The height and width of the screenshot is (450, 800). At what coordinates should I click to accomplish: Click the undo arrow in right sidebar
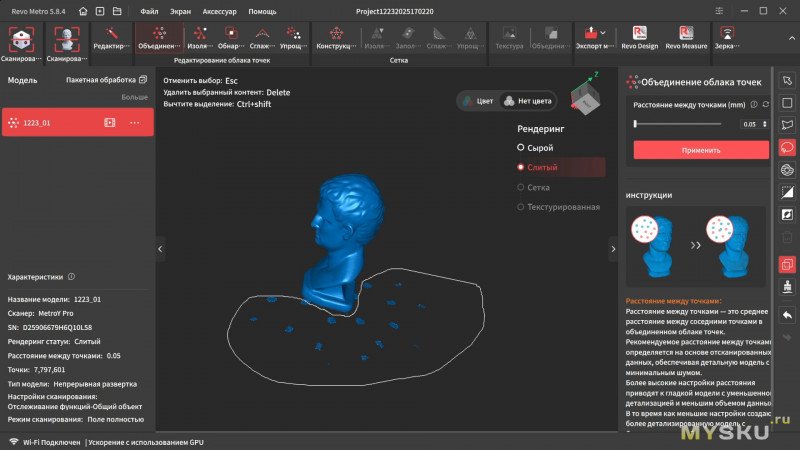coord(787,315)
